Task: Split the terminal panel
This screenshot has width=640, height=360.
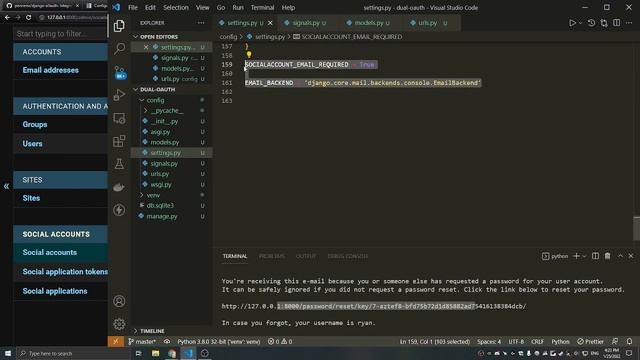Action: [x=596, y=256]
